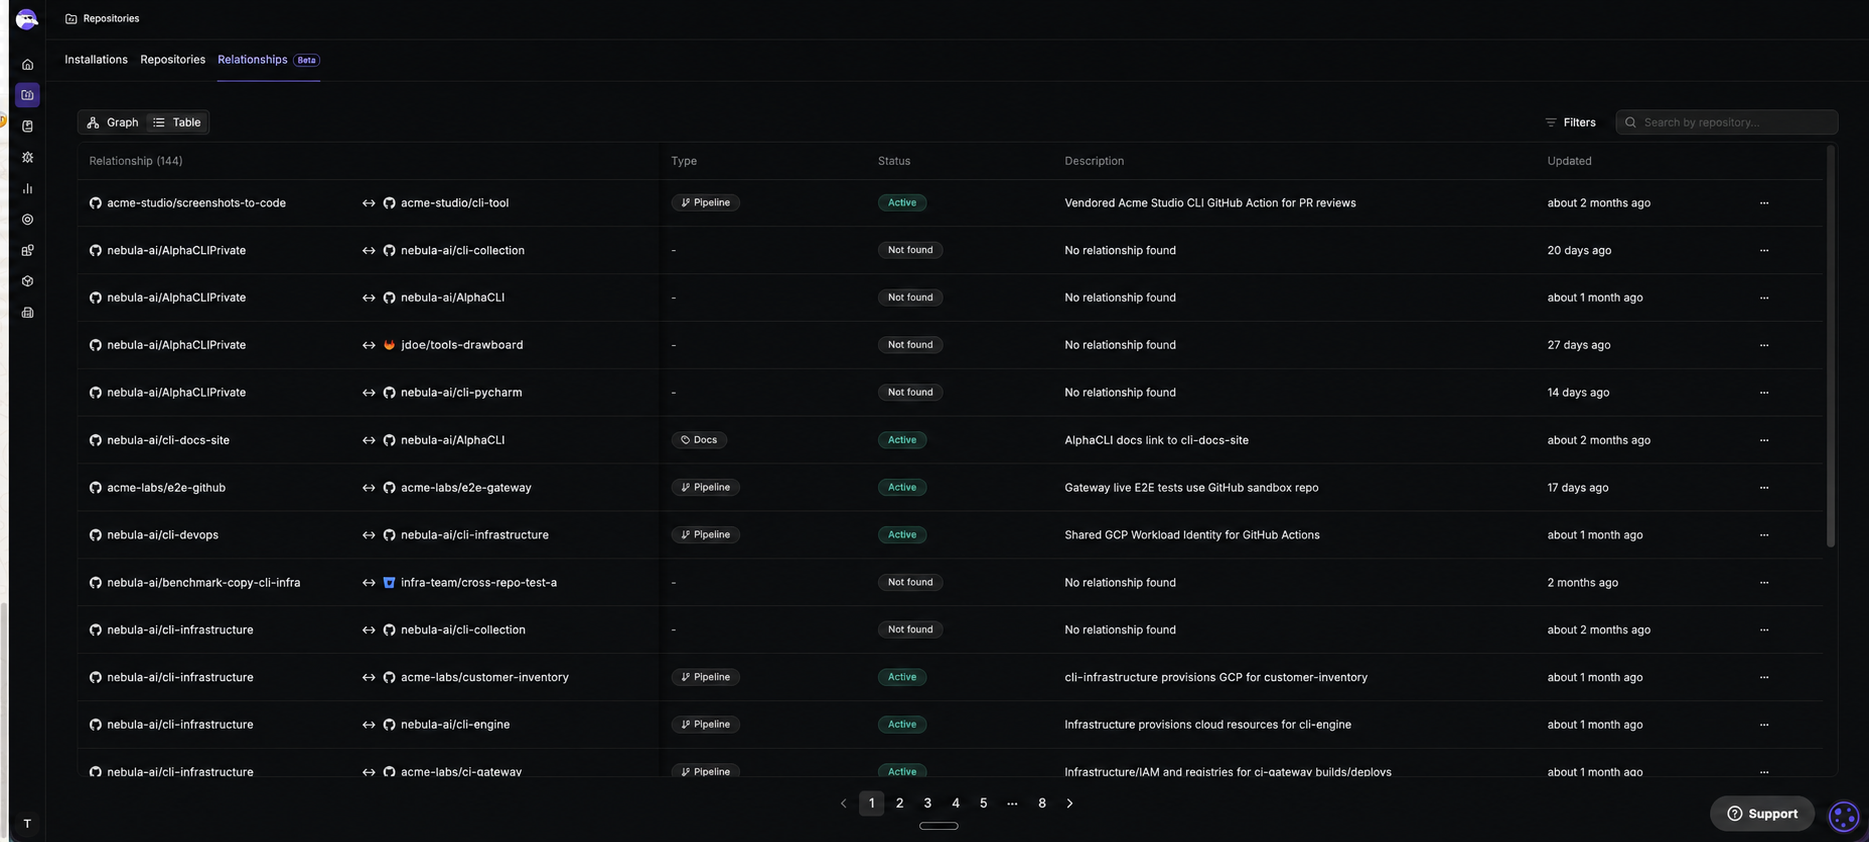Click the folder icon in the Repositories breadcrumb

pyautogui.click(x=71, y=19)
